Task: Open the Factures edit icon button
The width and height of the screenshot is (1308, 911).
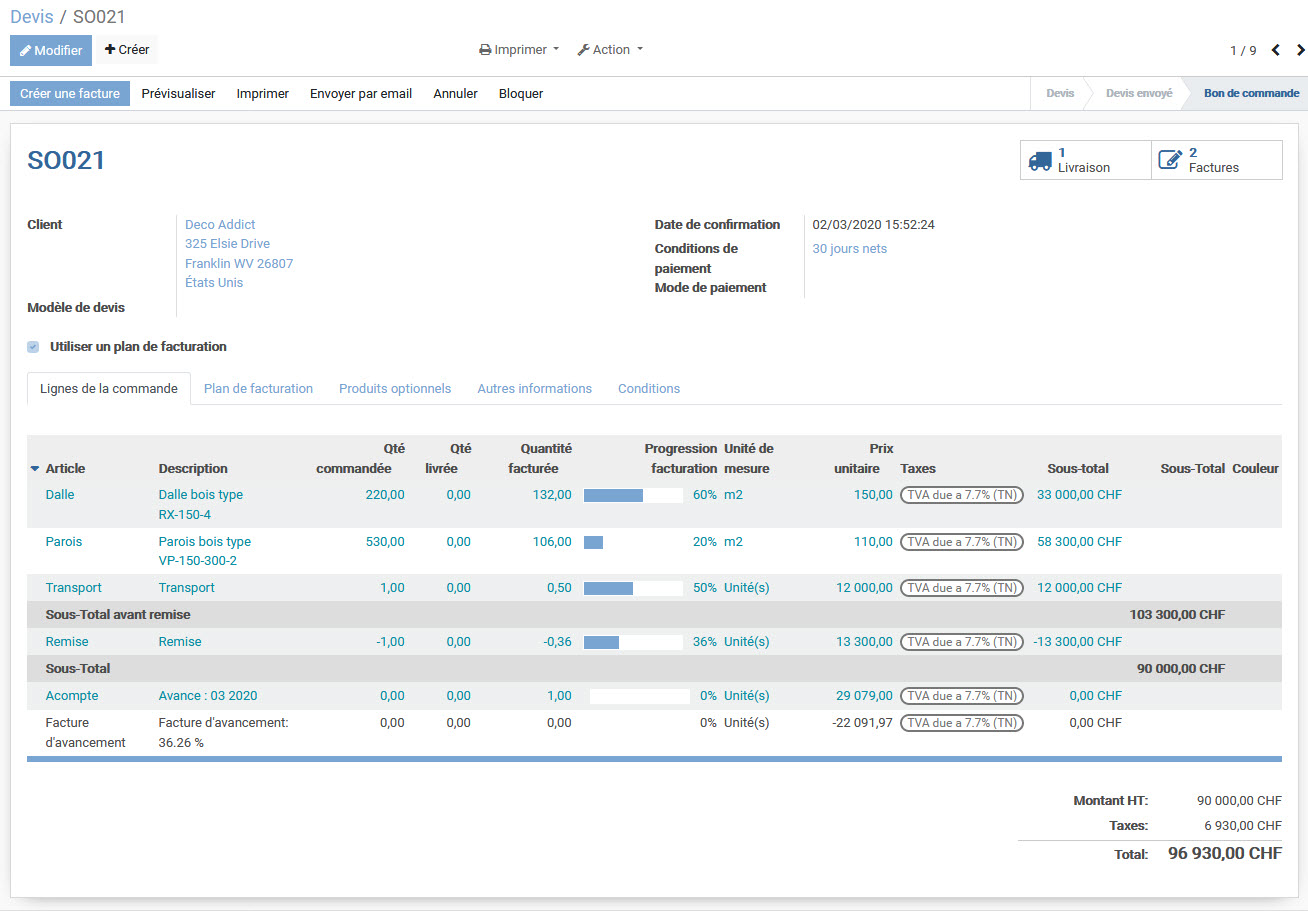Action: [x=1169, y=160]
